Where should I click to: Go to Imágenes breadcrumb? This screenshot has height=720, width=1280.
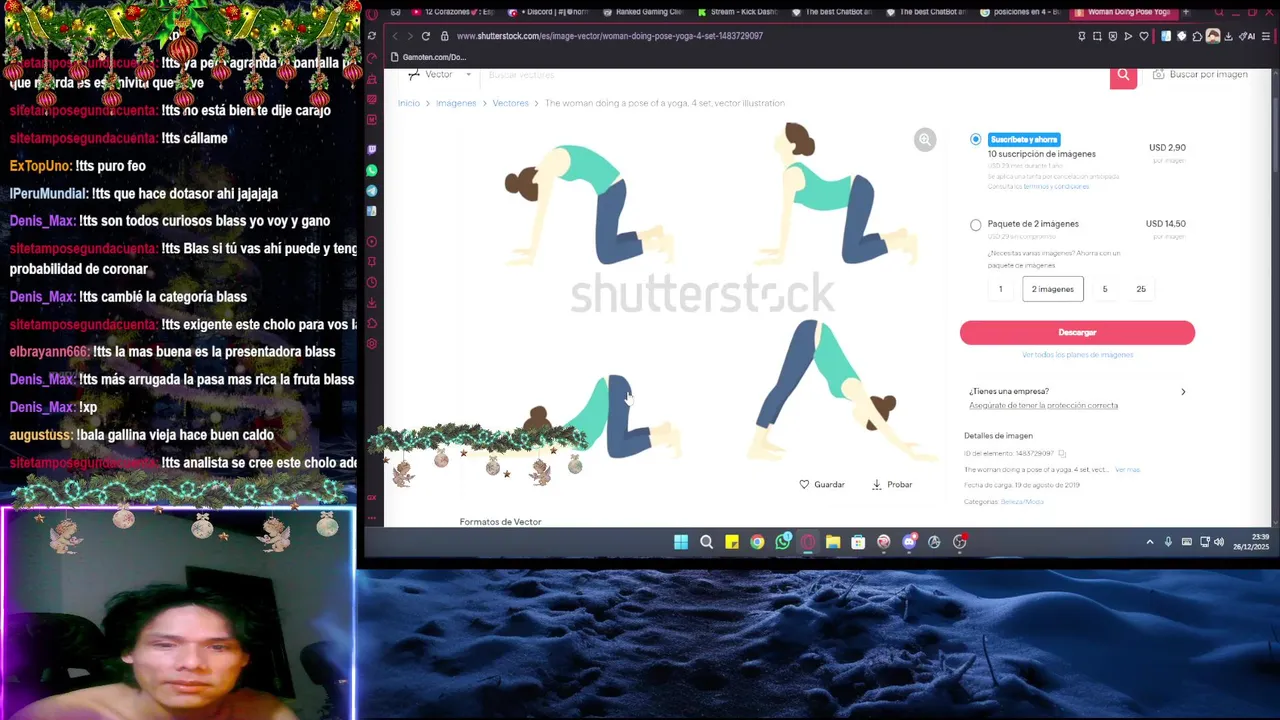(x=456, y=103)
